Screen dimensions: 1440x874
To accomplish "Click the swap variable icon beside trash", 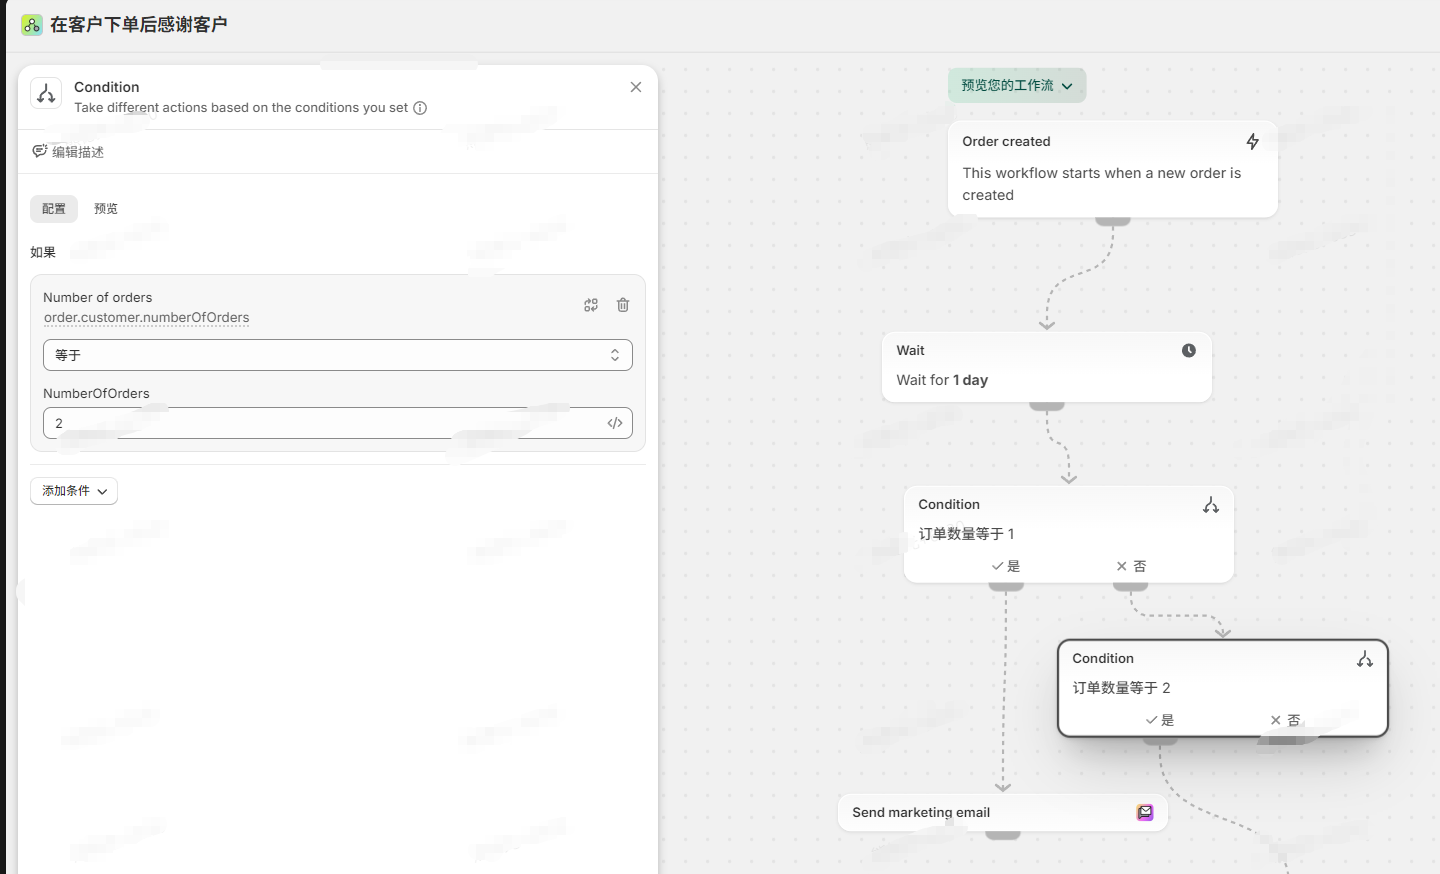I will click(x=591, y=305).
